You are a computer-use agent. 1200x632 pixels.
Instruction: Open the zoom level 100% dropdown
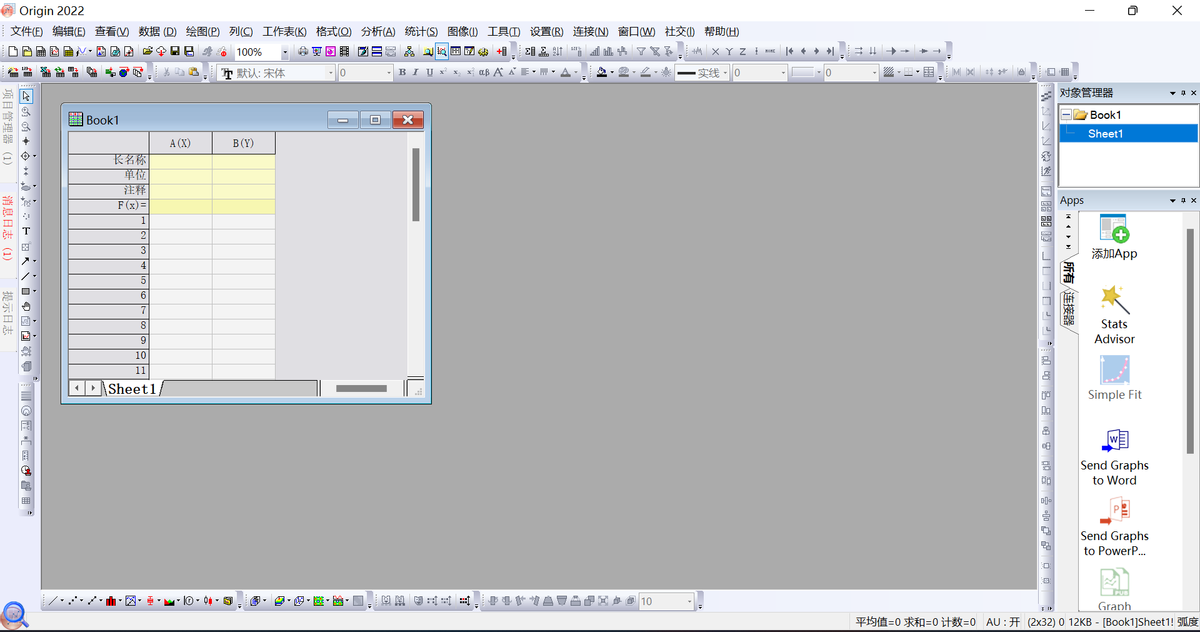coord(285,52)
